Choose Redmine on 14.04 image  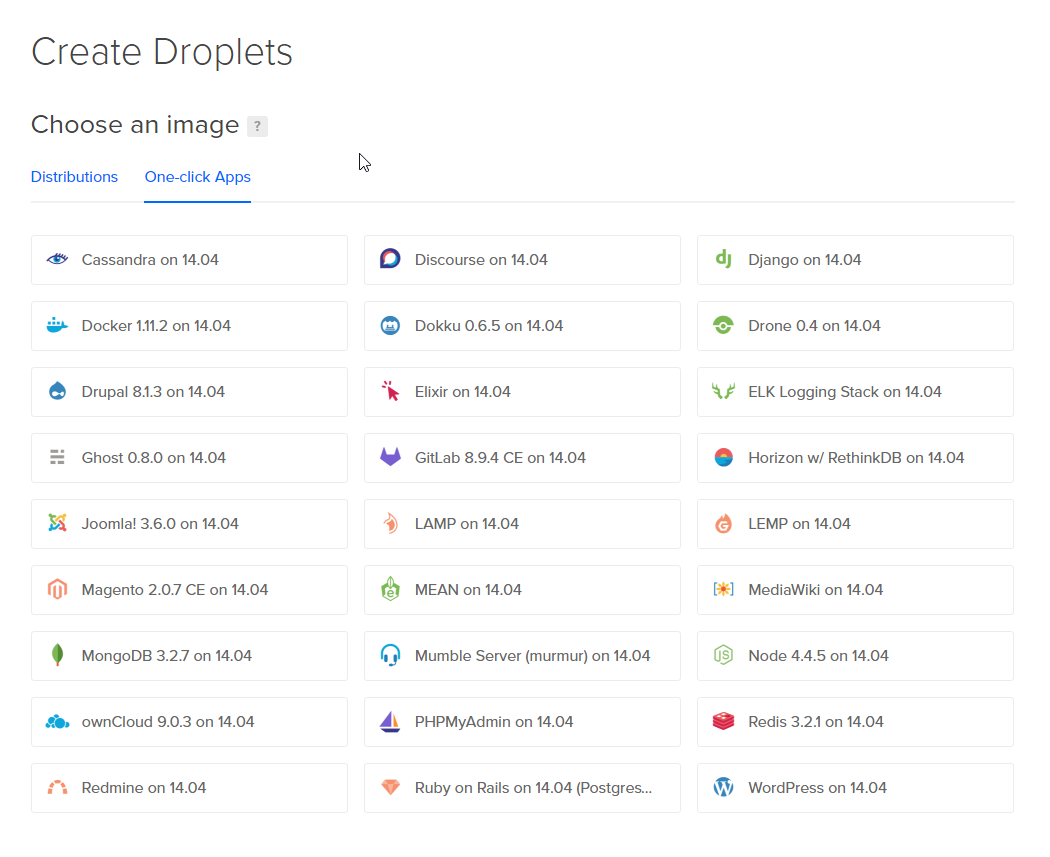[x=190, y=788]
